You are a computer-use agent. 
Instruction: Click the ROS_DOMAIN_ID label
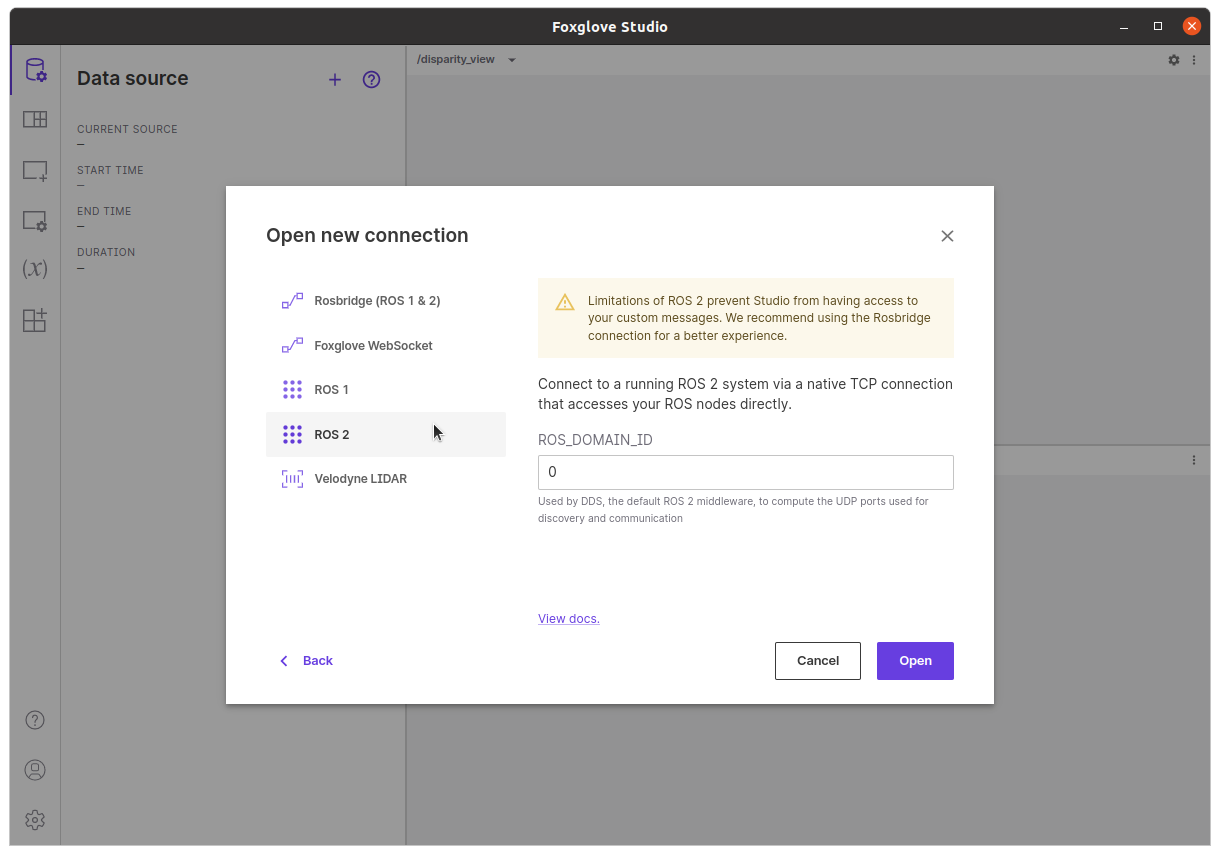pyautogui.click(x=595, y=440)
